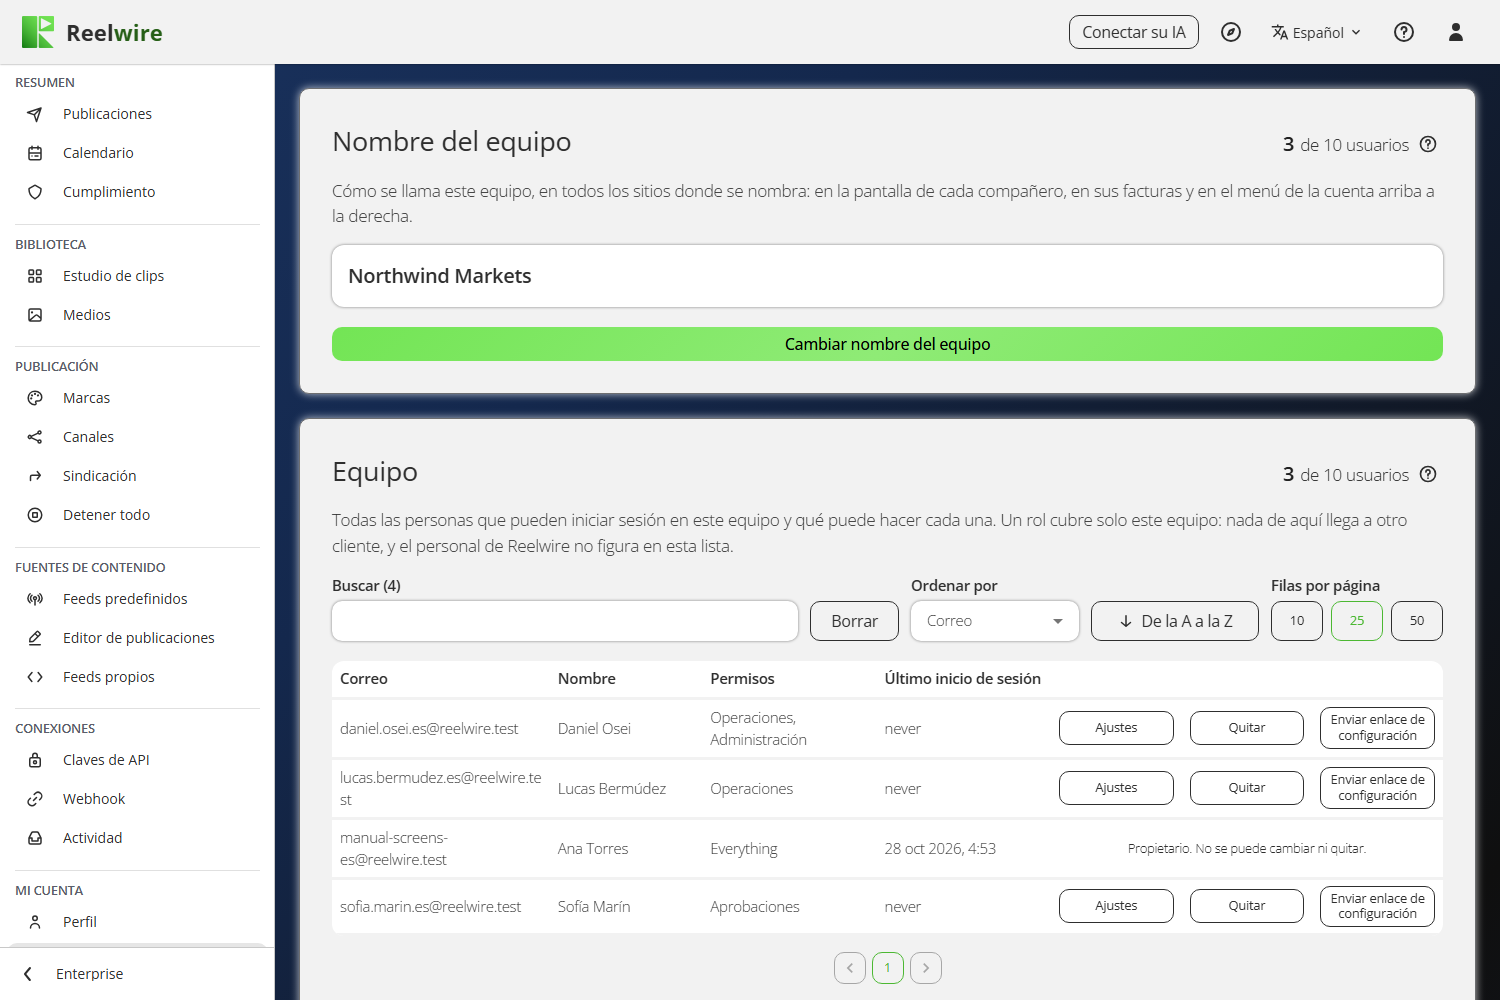The image size is (1500, 1000).
Task: Focus the Buscar search field
Action: [565, 621]
